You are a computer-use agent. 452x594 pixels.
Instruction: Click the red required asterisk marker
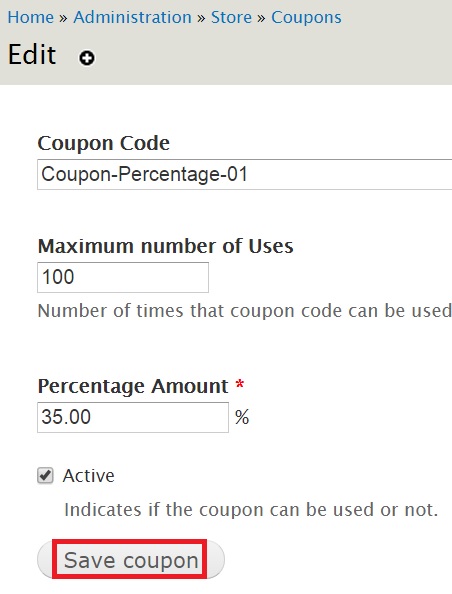(239, 384)
